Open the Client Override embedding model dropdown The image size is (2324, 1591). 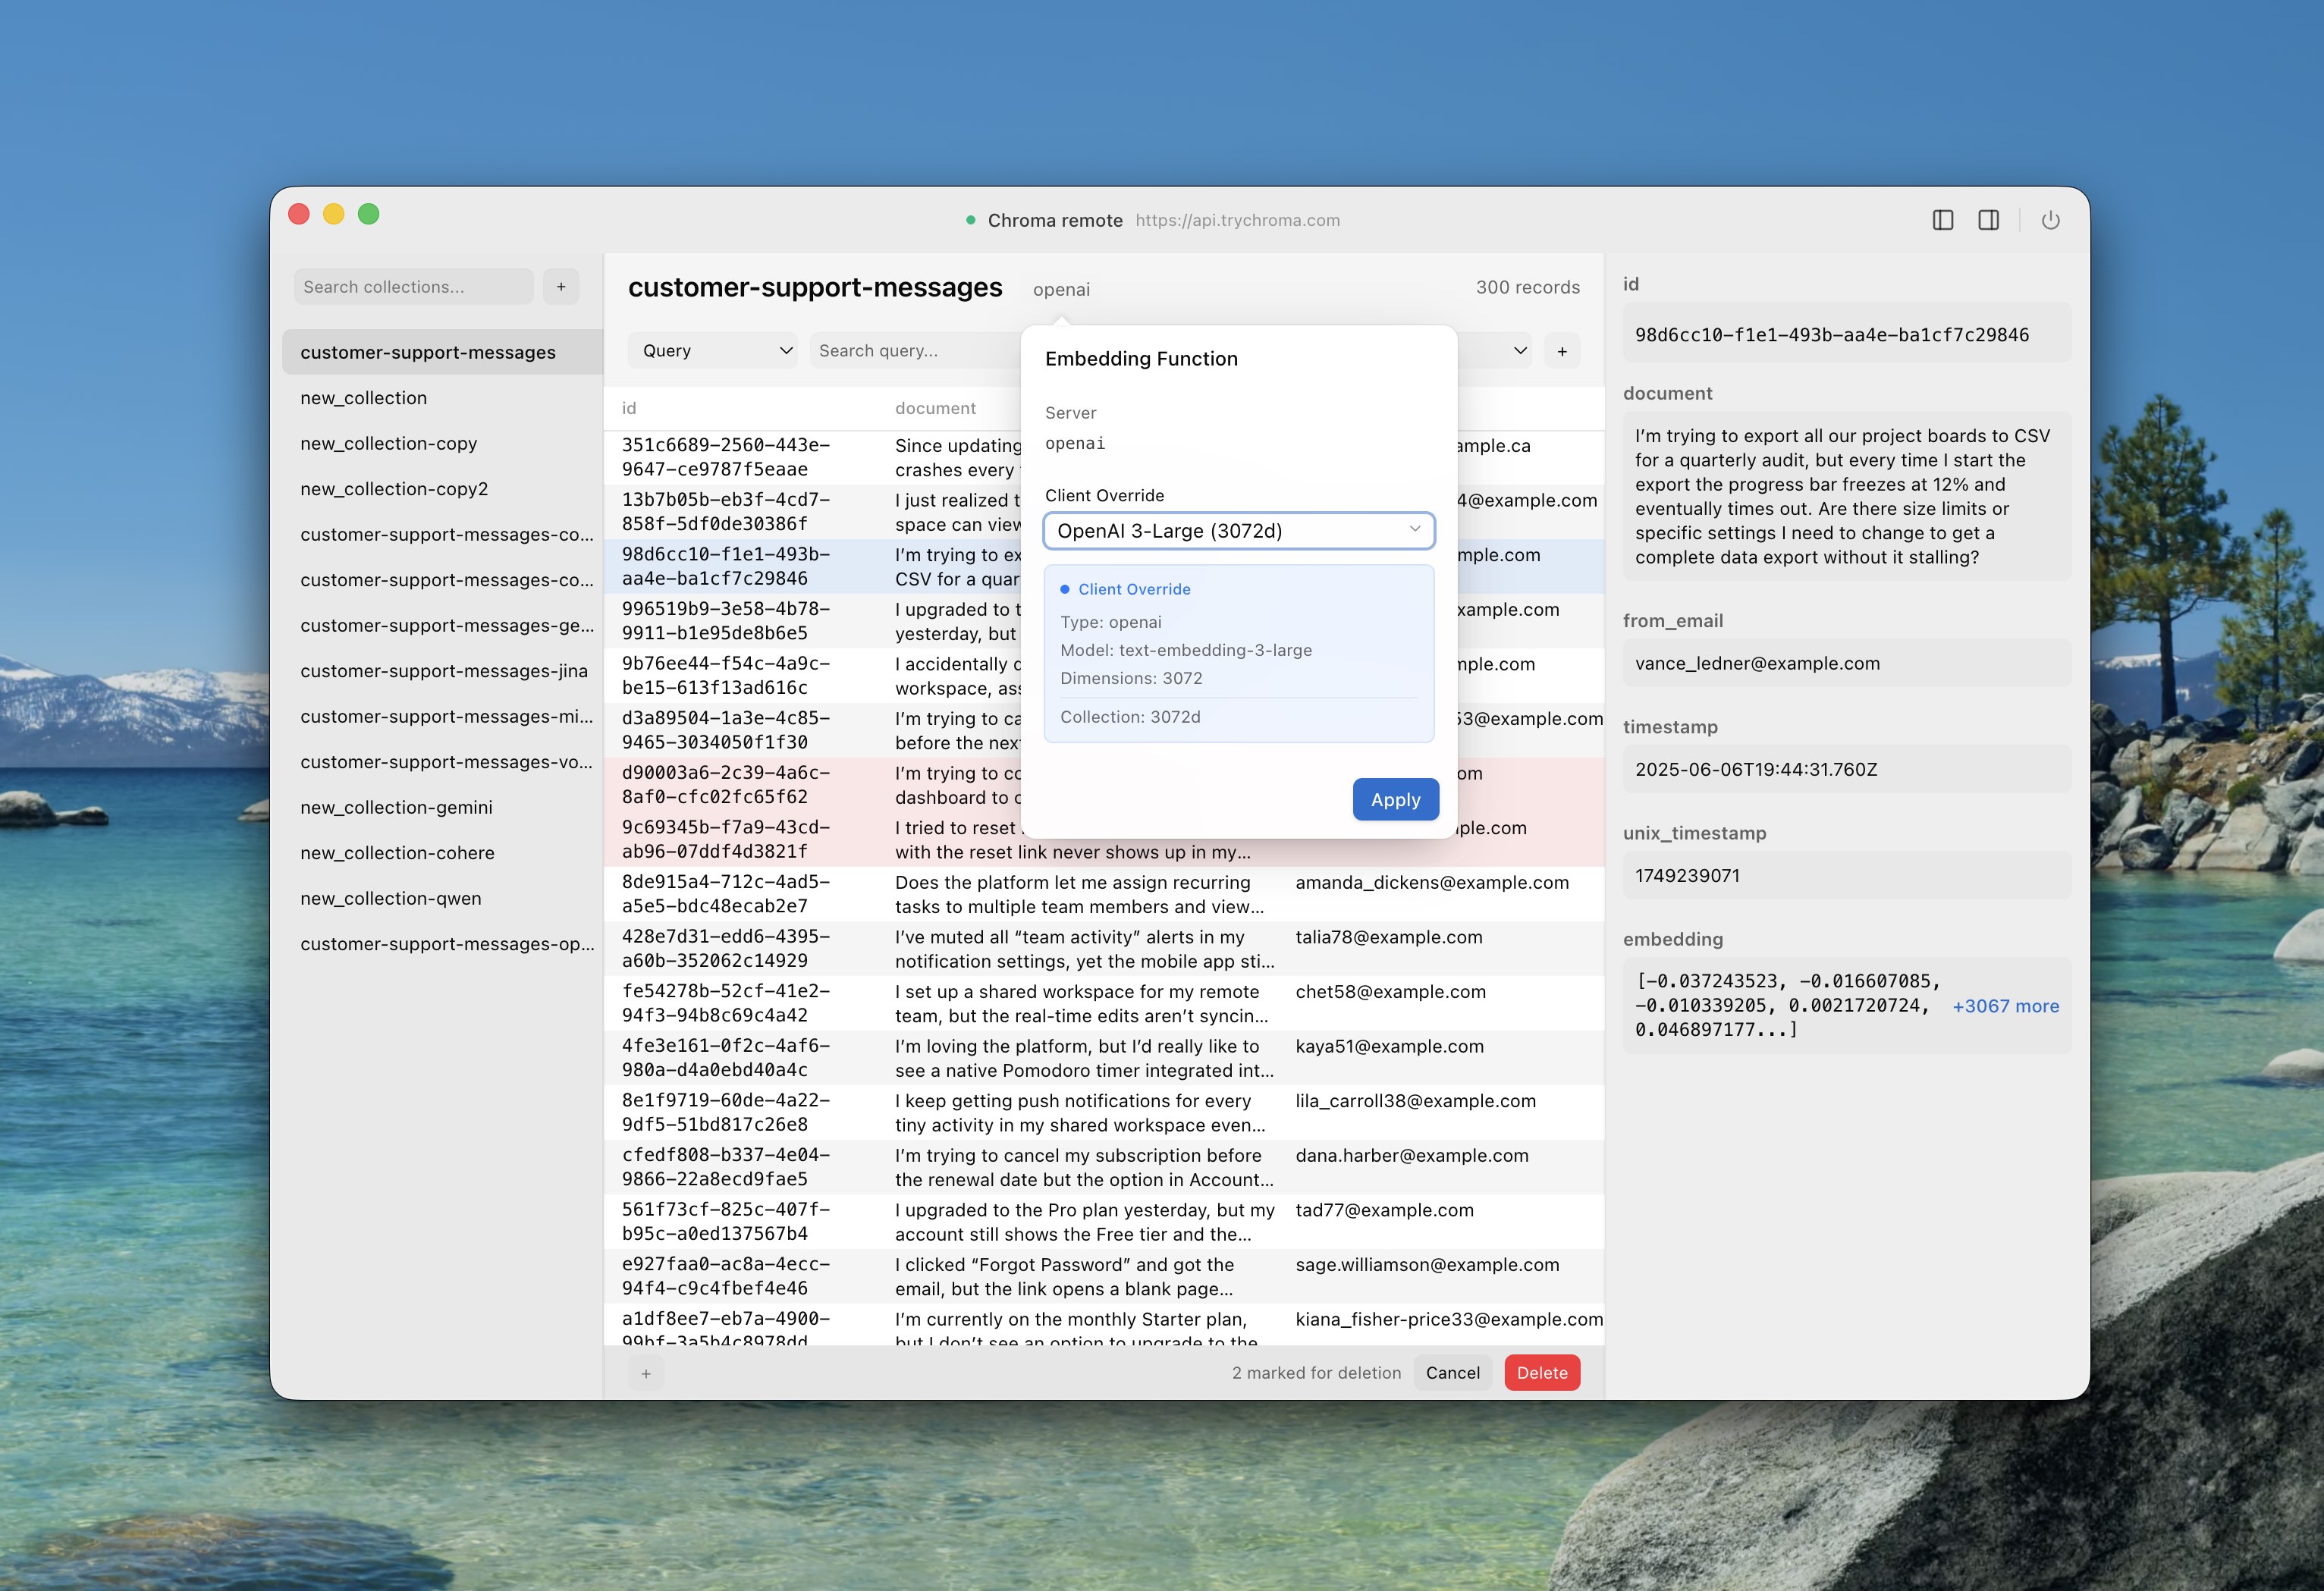point(1238,530)
